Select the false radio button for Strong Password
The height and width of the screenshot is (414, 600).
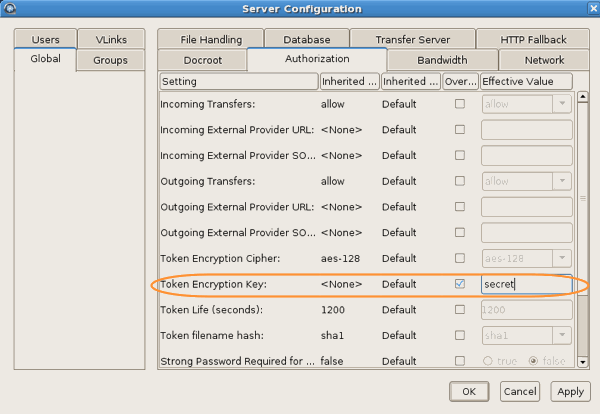(533, 361)
